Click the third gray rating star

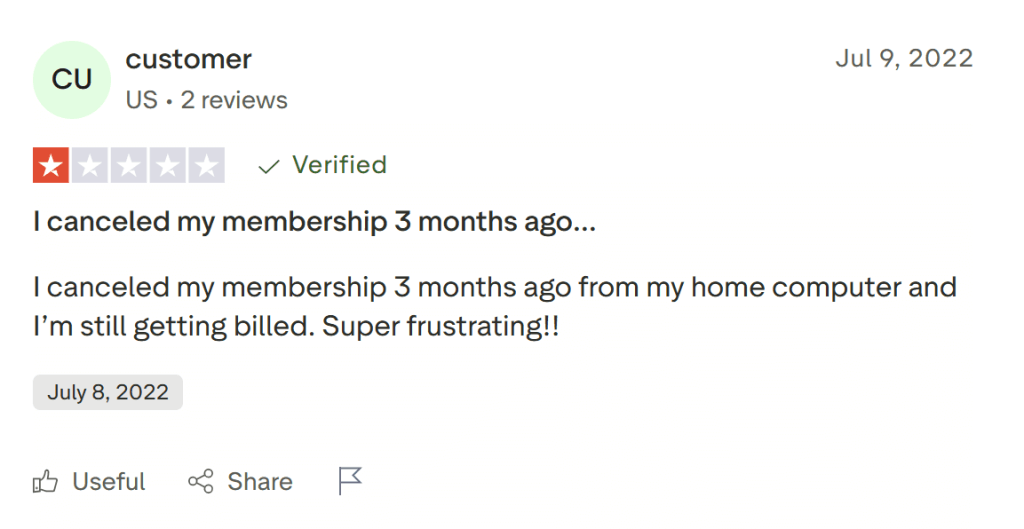tap(128, 166)
